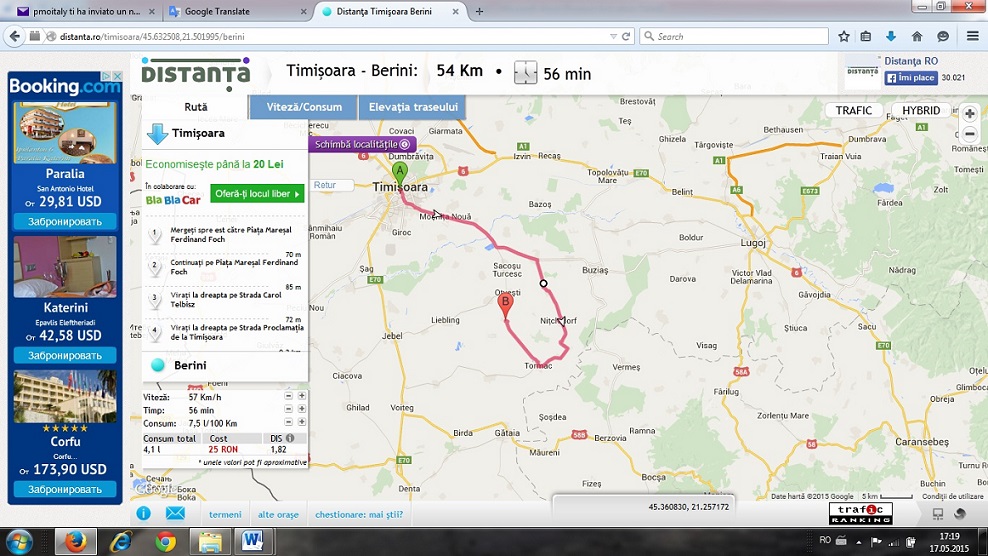Toggle the HYBRID map view
This screenshot has height=556, width=988.
(921, 110)
